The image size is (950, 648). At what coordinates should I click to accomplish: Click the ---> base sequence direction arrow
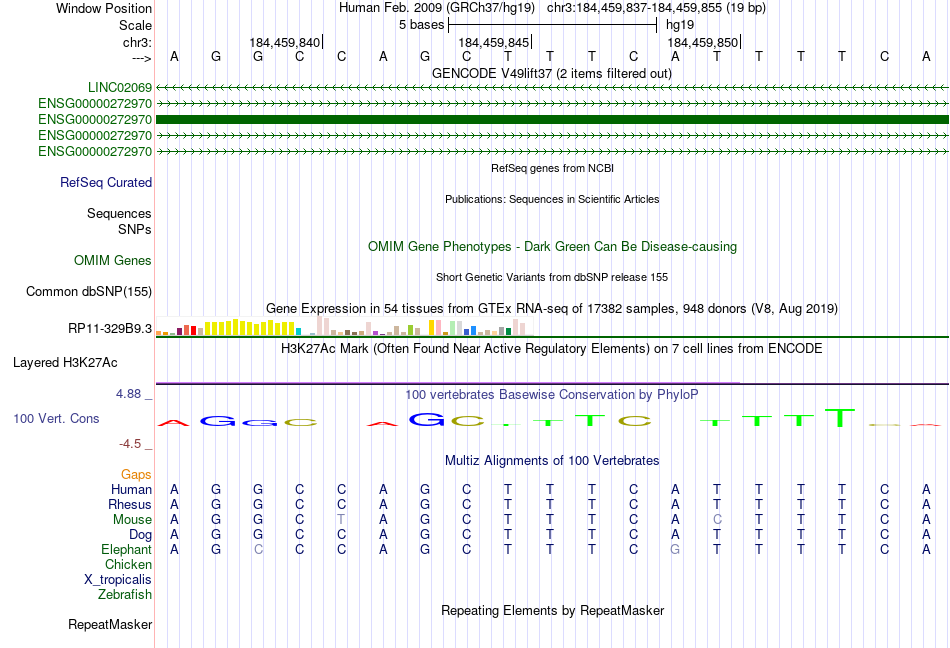[x=142, y=58]
